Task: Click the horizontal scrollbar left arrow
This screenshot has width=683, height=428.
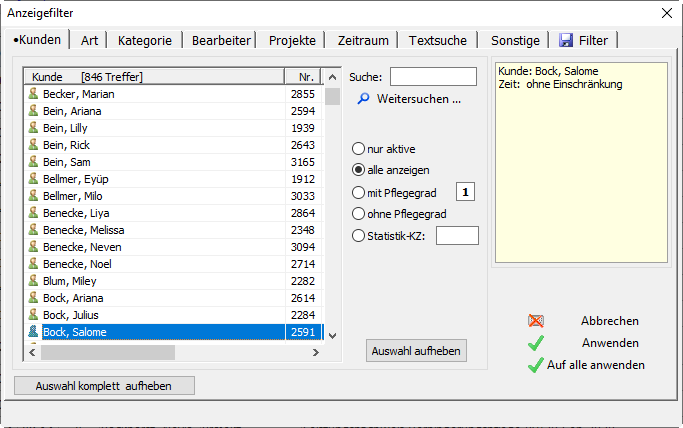Action: click(32, 352)
